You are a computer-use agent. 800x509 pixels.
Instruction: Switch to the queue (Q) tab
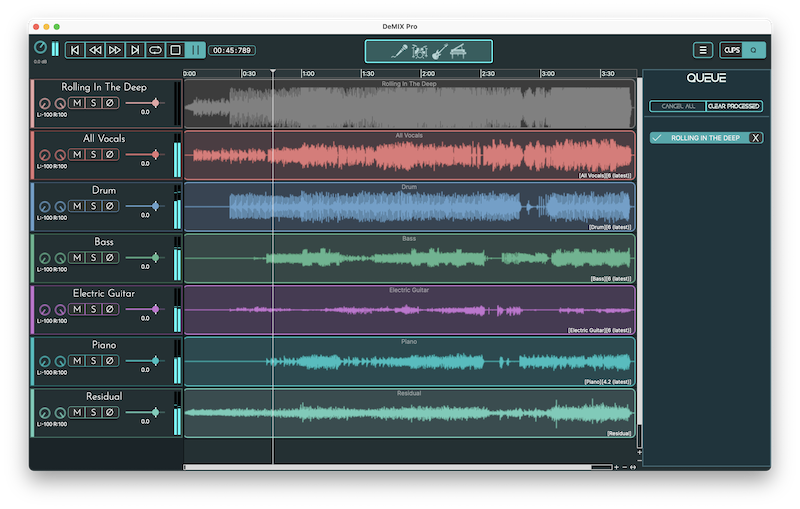(x=753, y=50)
